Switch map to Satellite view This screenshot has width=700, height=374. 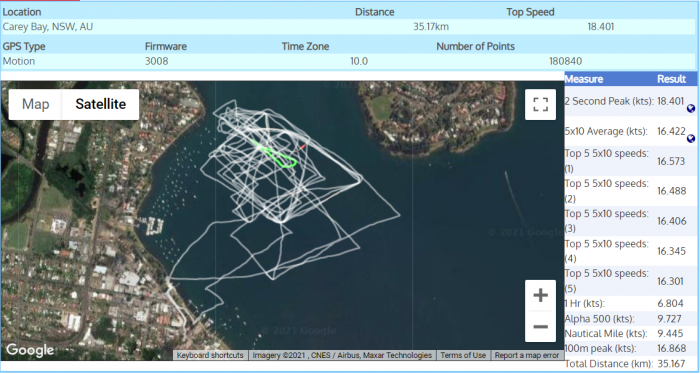coord(100,104)
